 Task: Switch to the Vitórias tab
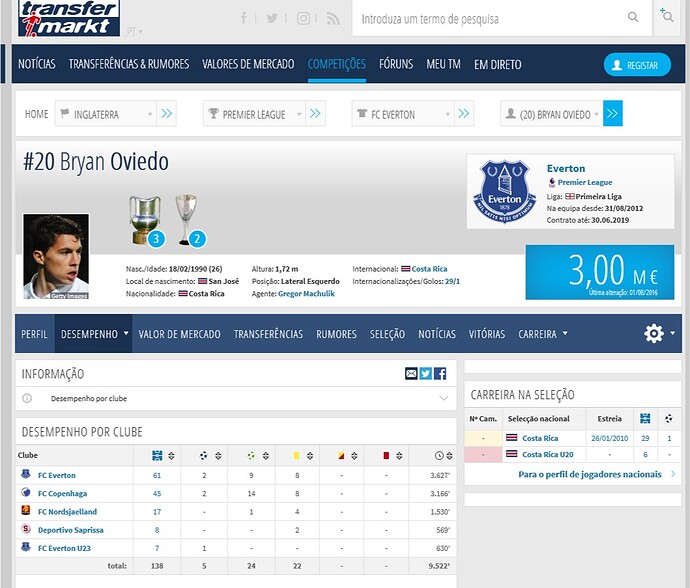(x=487, y=334)
